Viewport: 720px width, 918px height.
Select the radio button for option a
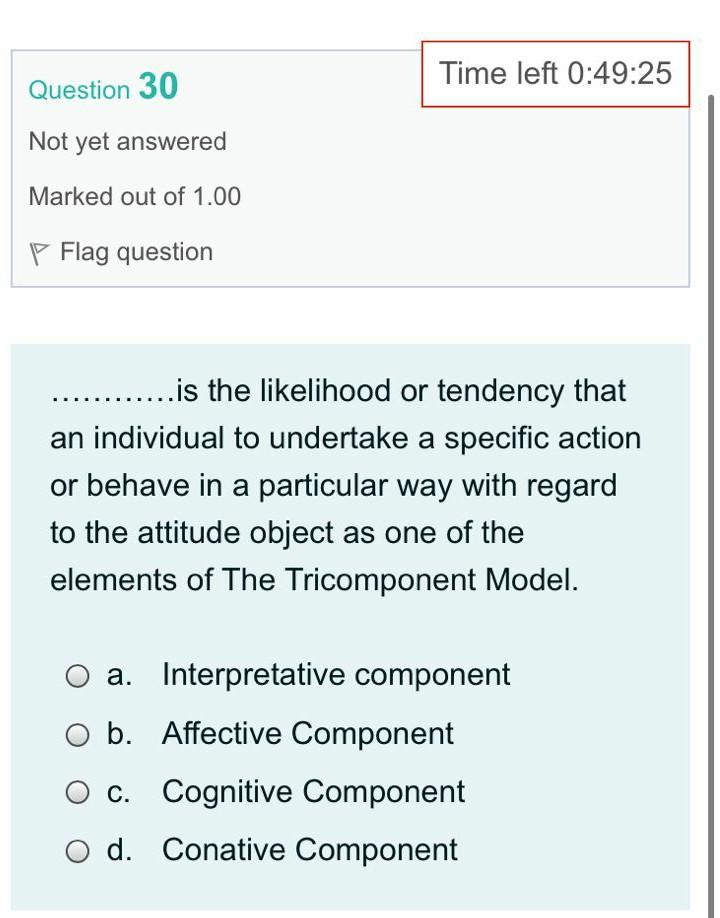tap(78, 677)
